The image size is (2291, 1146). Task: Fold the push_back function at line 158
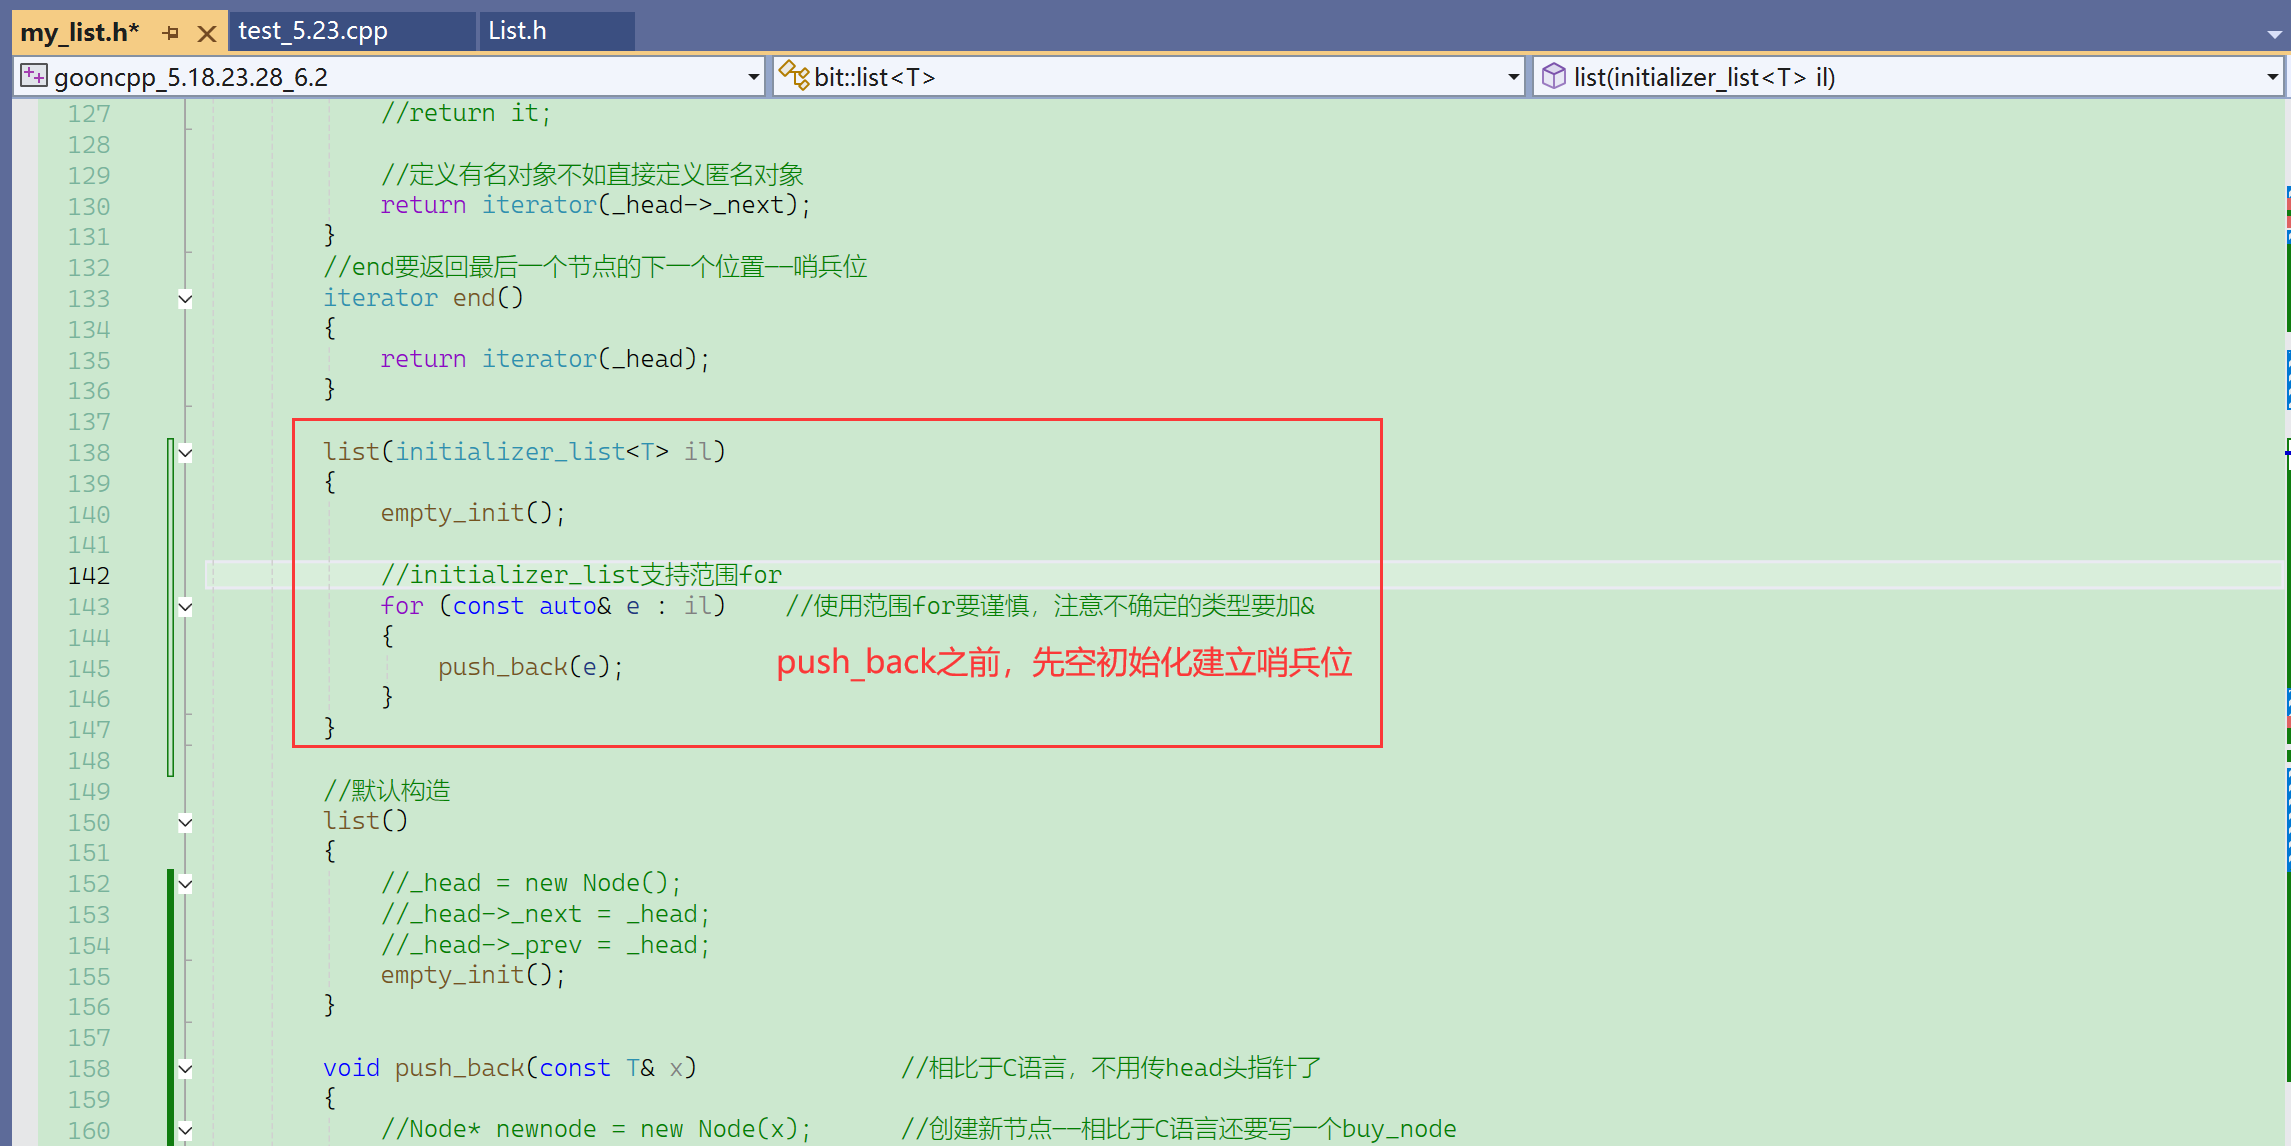[185, 1068]
